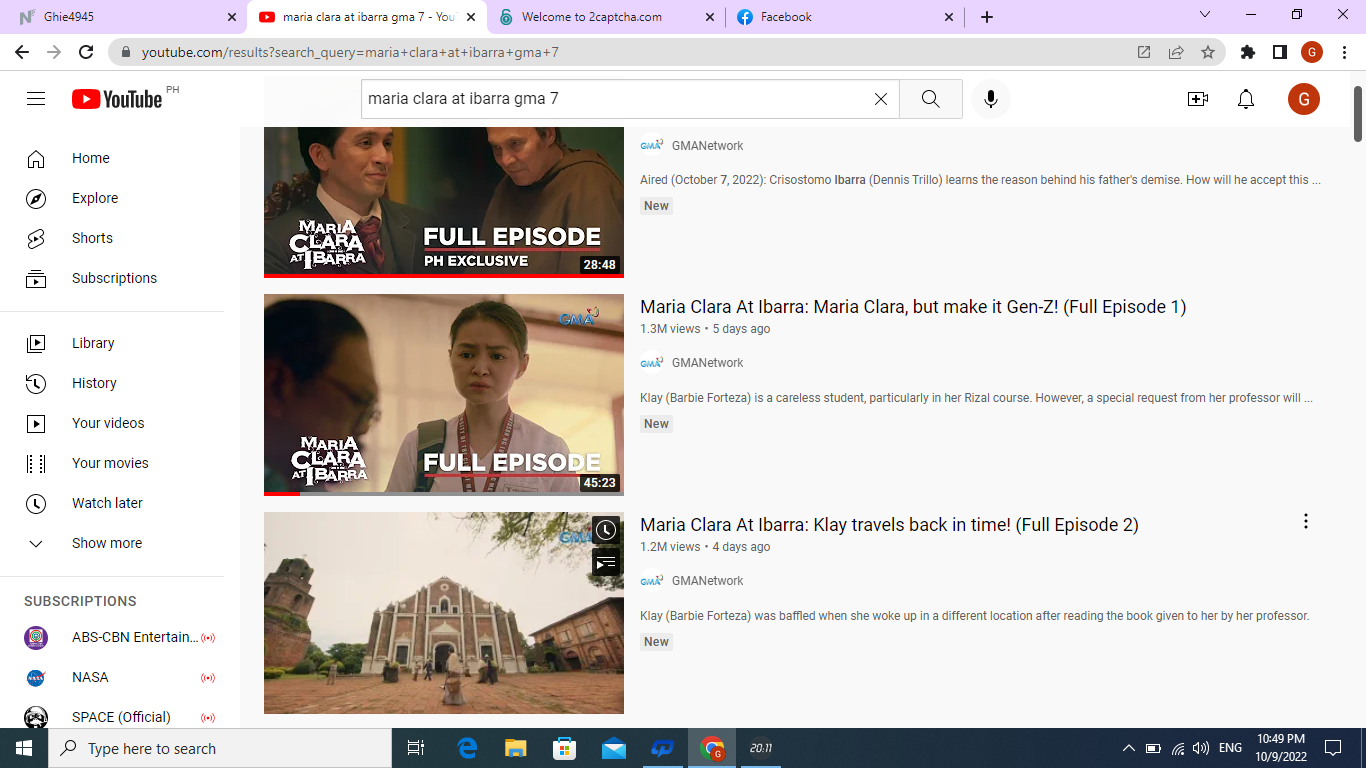The width and height of the screenshot is (1366, 768).
Task: Close the 2captcha tab
Action: [x=710, y=17]
